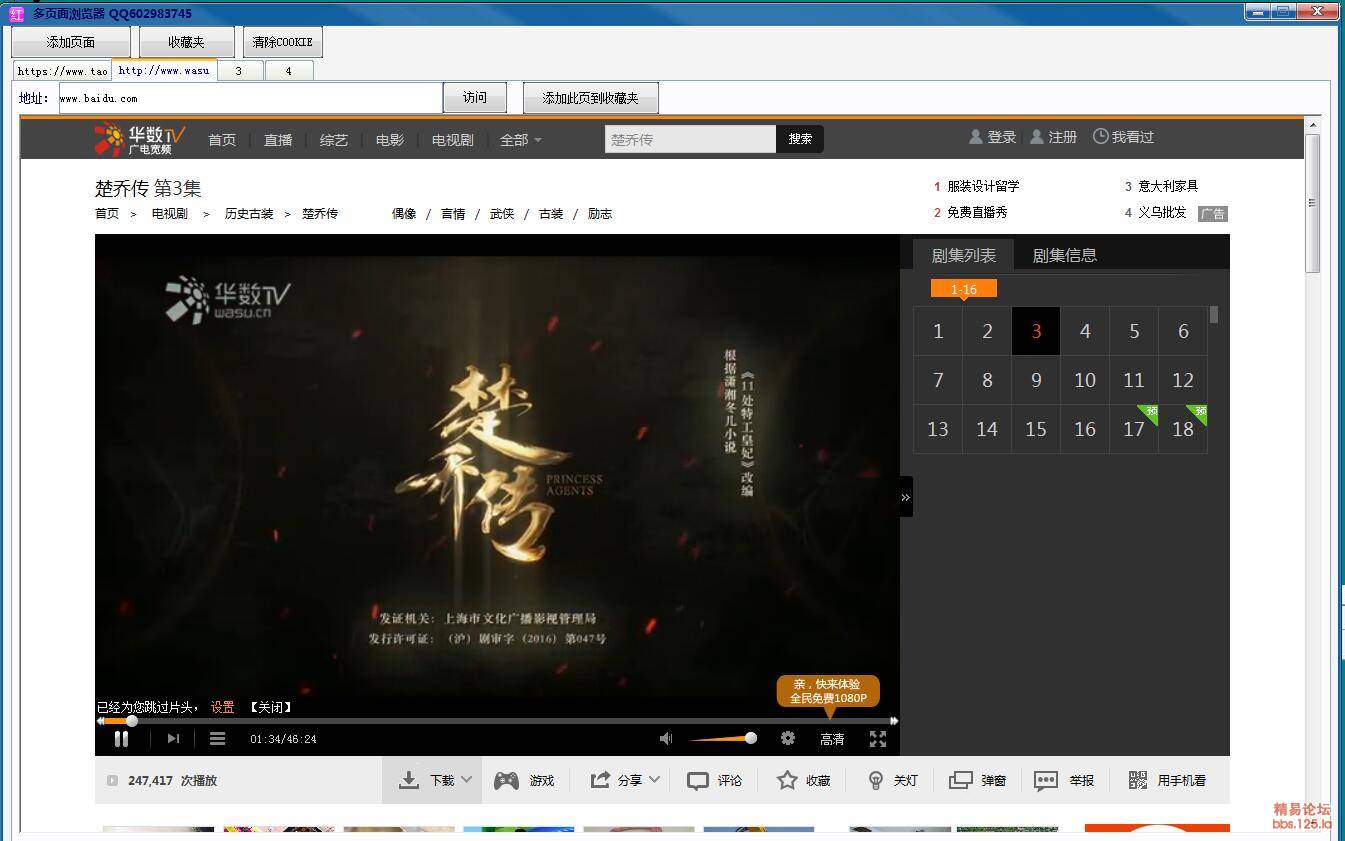Viewport: 1345px width, 841px height.
Task: Change video quality 高清 setting
Action: pyautogui.click(x=832, y=739)
